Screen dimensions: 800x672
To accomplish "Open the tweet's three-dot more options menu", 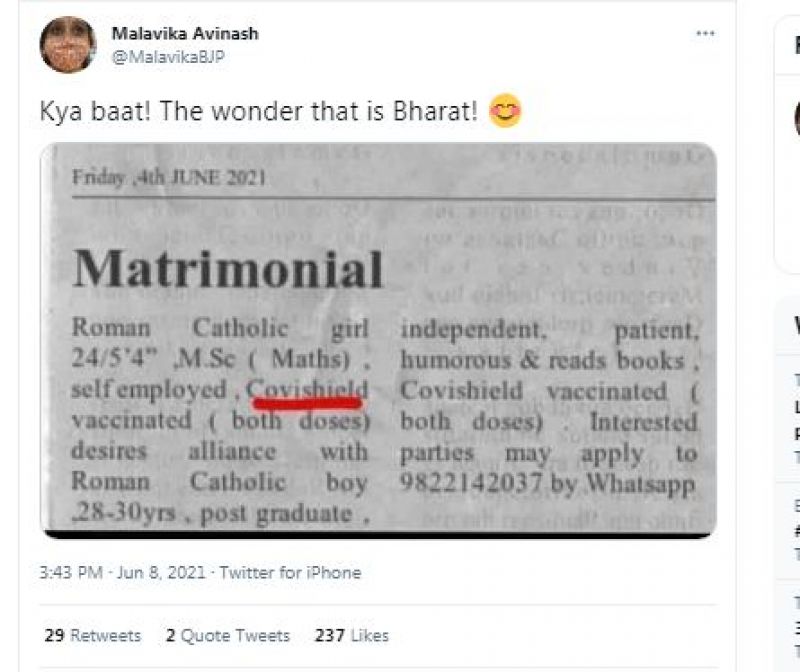I will (x=705, y=33).
